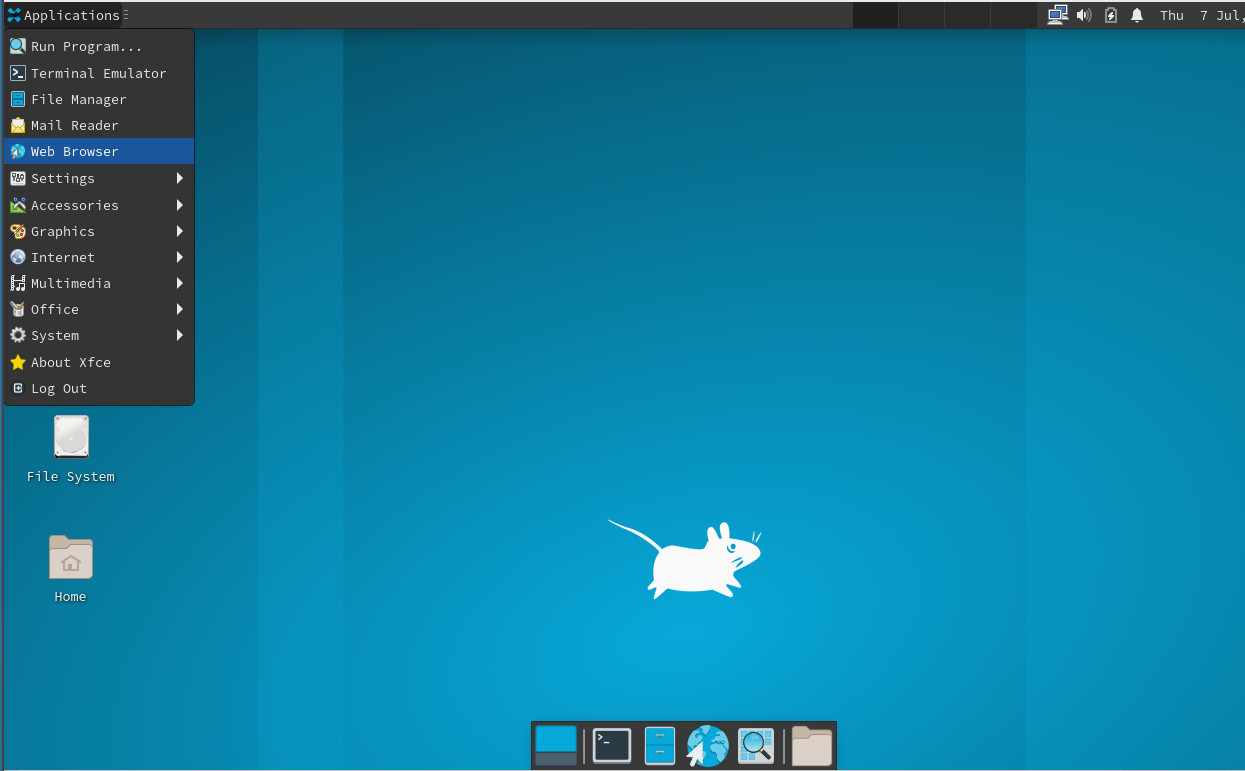Click the battery indicator in the panel
Image resolution: width=1245 pixels, height=771 pixels.
pyautogui.click(x=1111, y=15)
